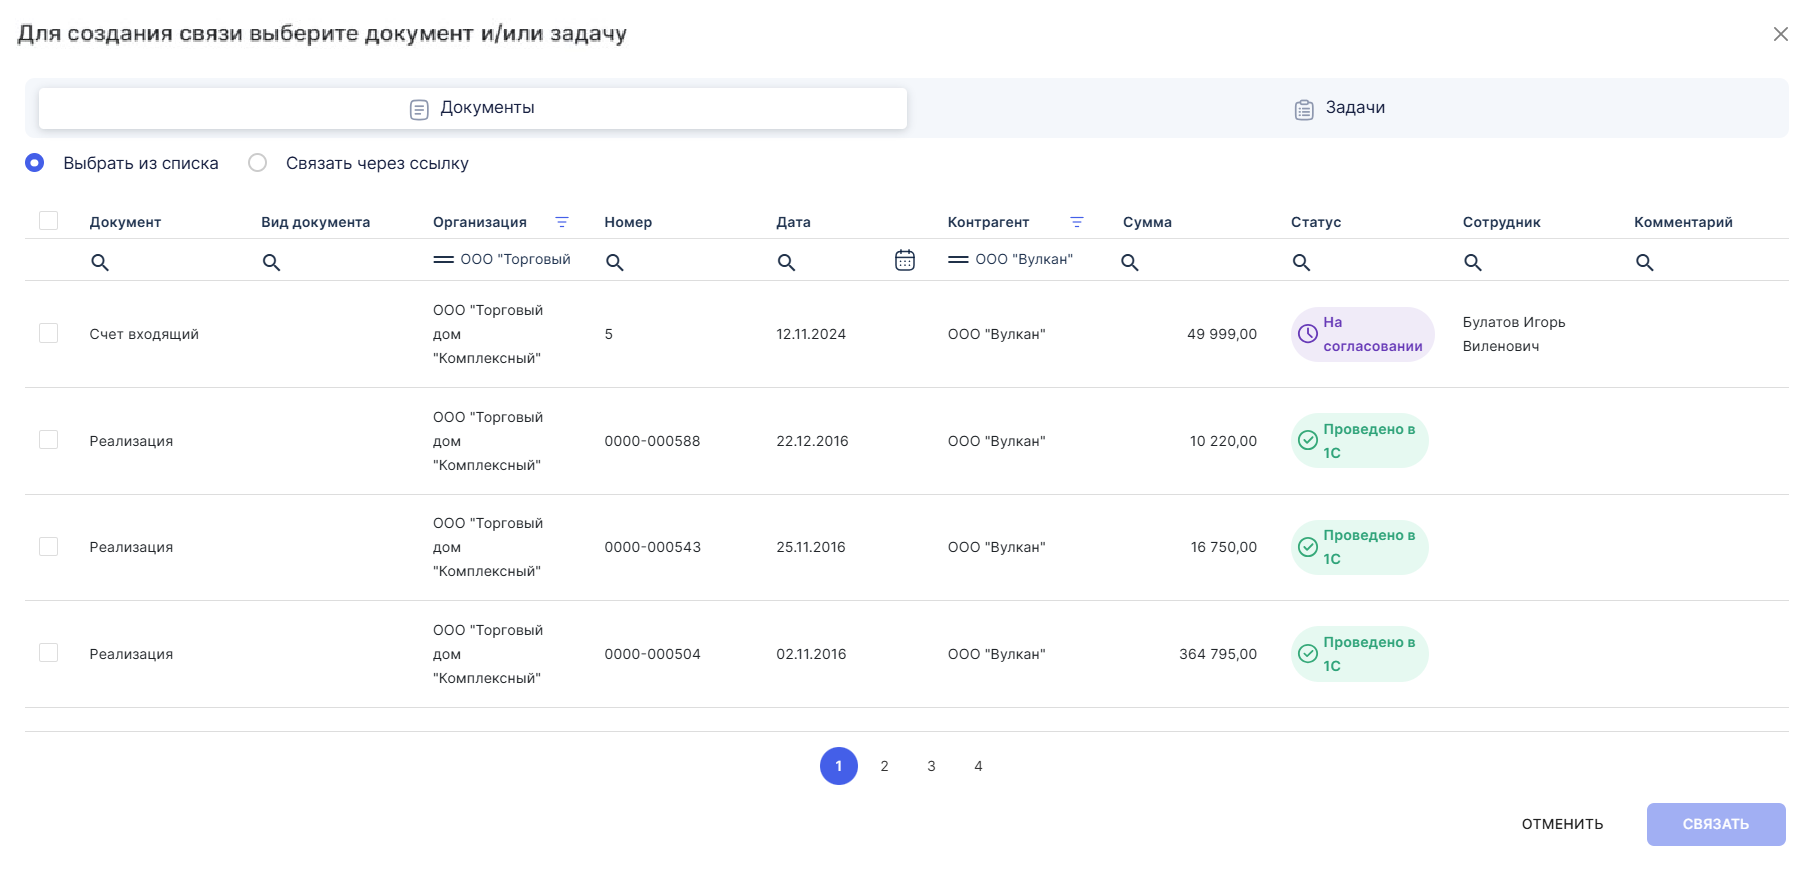Switch to the Задачи tab

(1340, 108)
